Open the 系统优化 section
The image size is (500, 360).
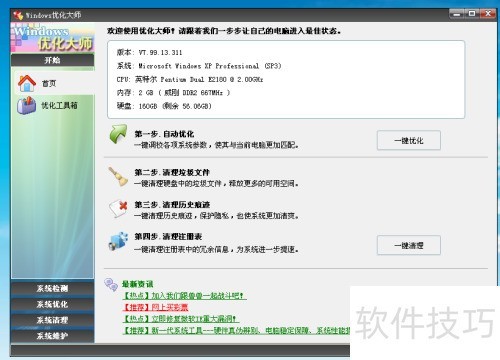pyautogui.click(x=53, y=304)
